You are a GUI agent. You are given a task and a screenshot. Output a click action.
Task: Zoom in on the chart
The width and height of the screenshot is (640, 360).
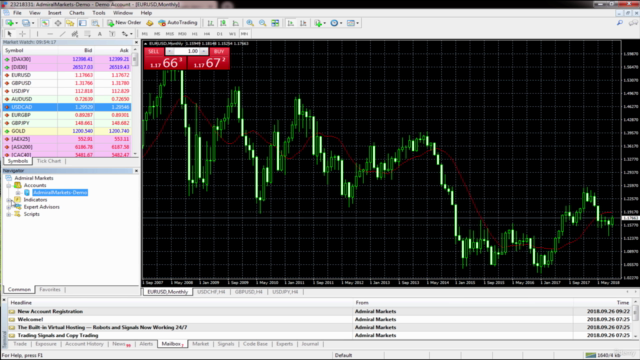coord(250,23)
